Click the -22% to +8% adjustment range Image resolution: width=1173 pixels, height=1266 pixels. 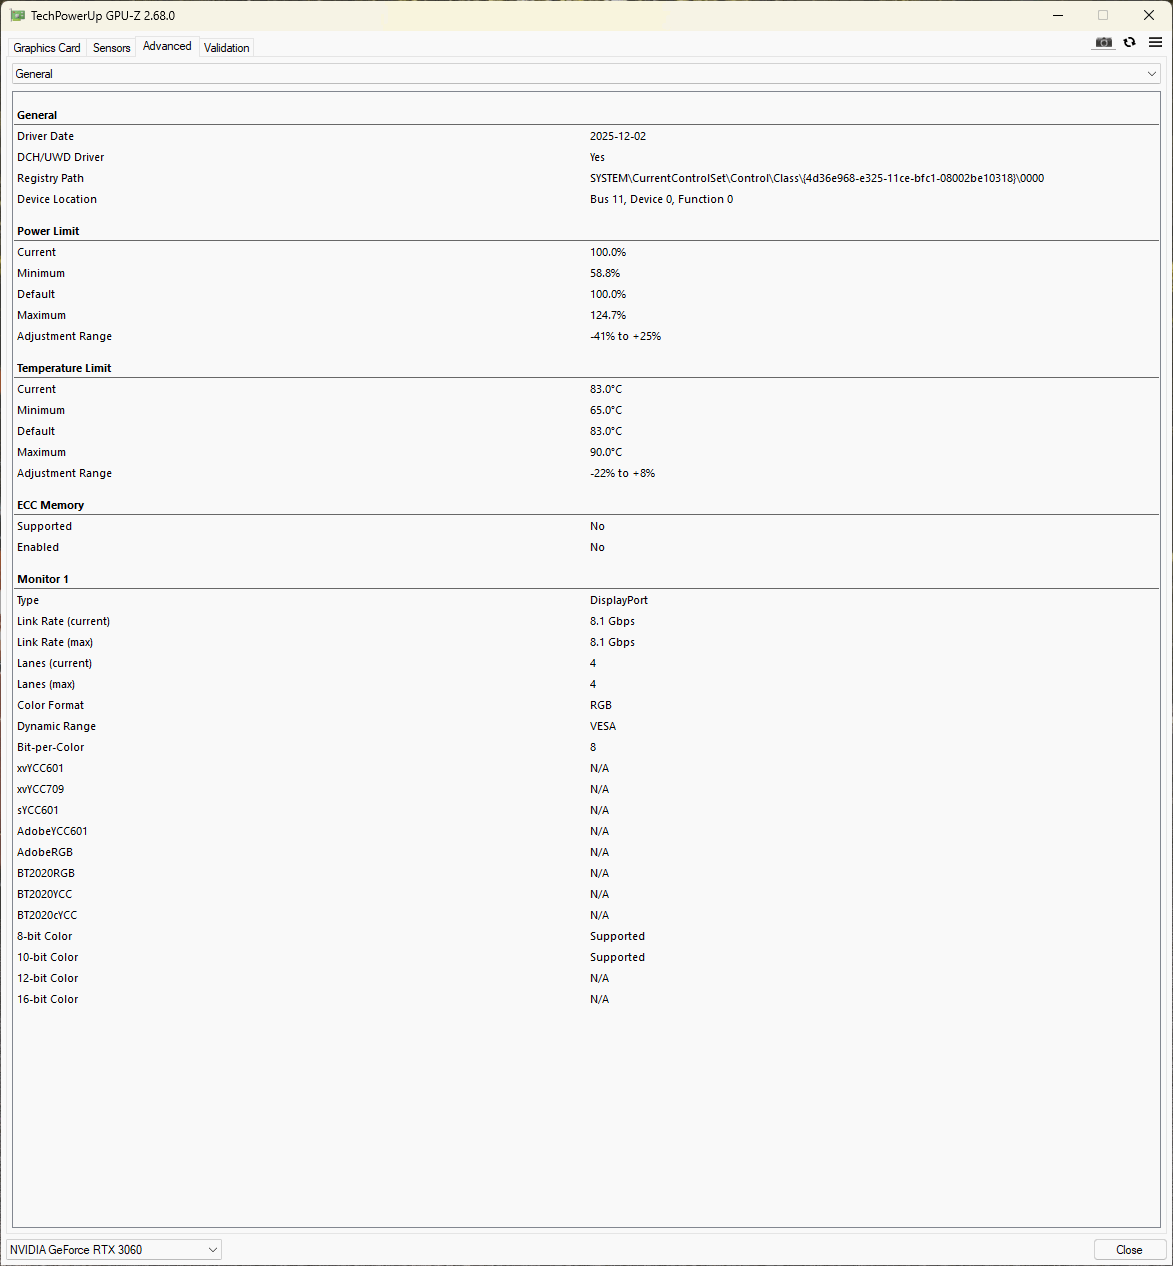tap(622, 473)
